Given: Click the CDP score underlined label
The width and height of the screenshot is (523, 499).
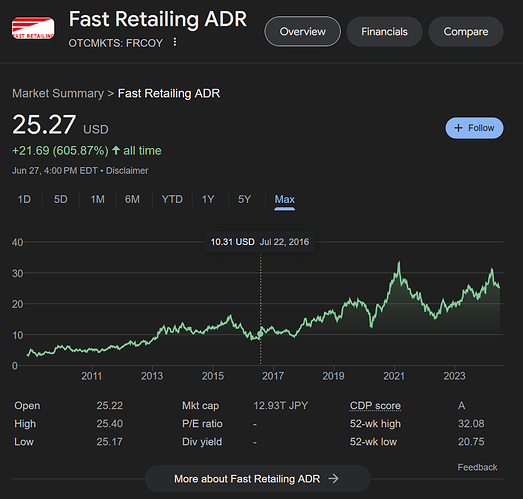Looking at the screenshot, I should point(375,406).
